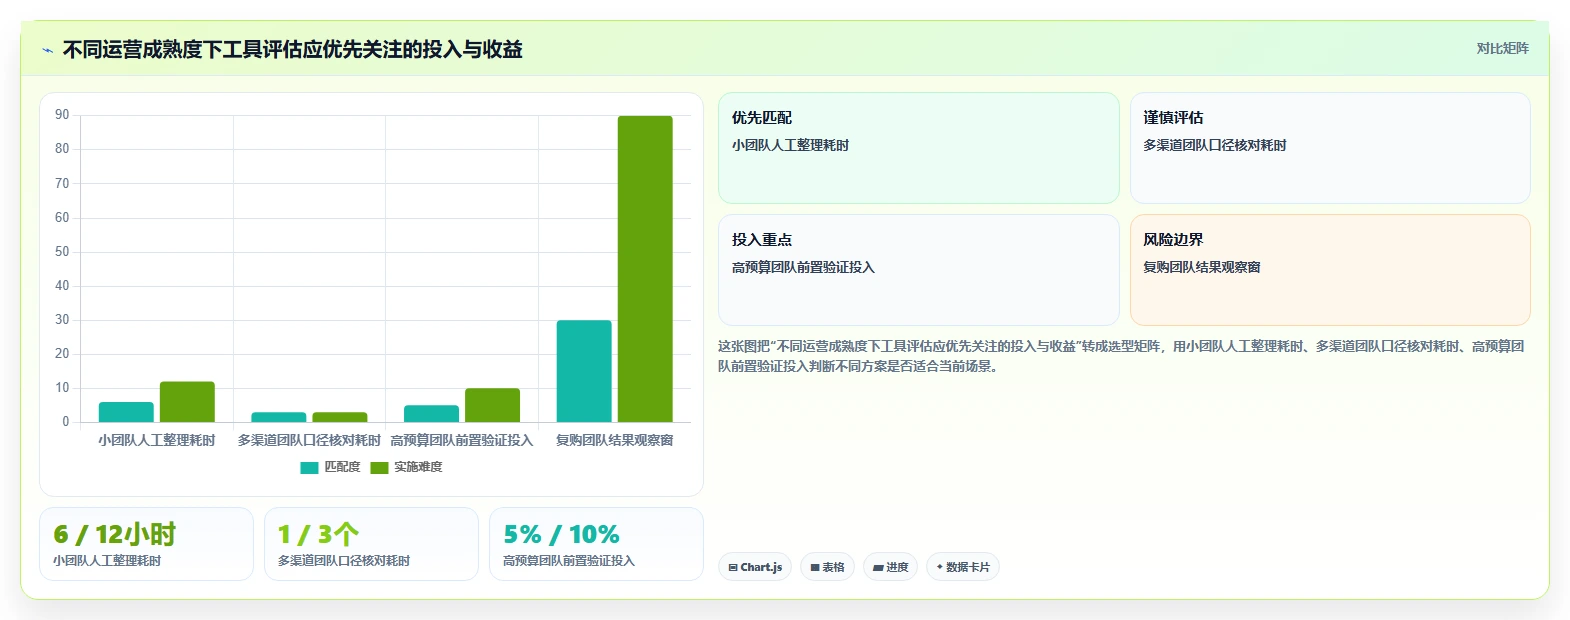
Task: Click the teal 小团队人工整理耗时 bar
Action: pos(126,412)
